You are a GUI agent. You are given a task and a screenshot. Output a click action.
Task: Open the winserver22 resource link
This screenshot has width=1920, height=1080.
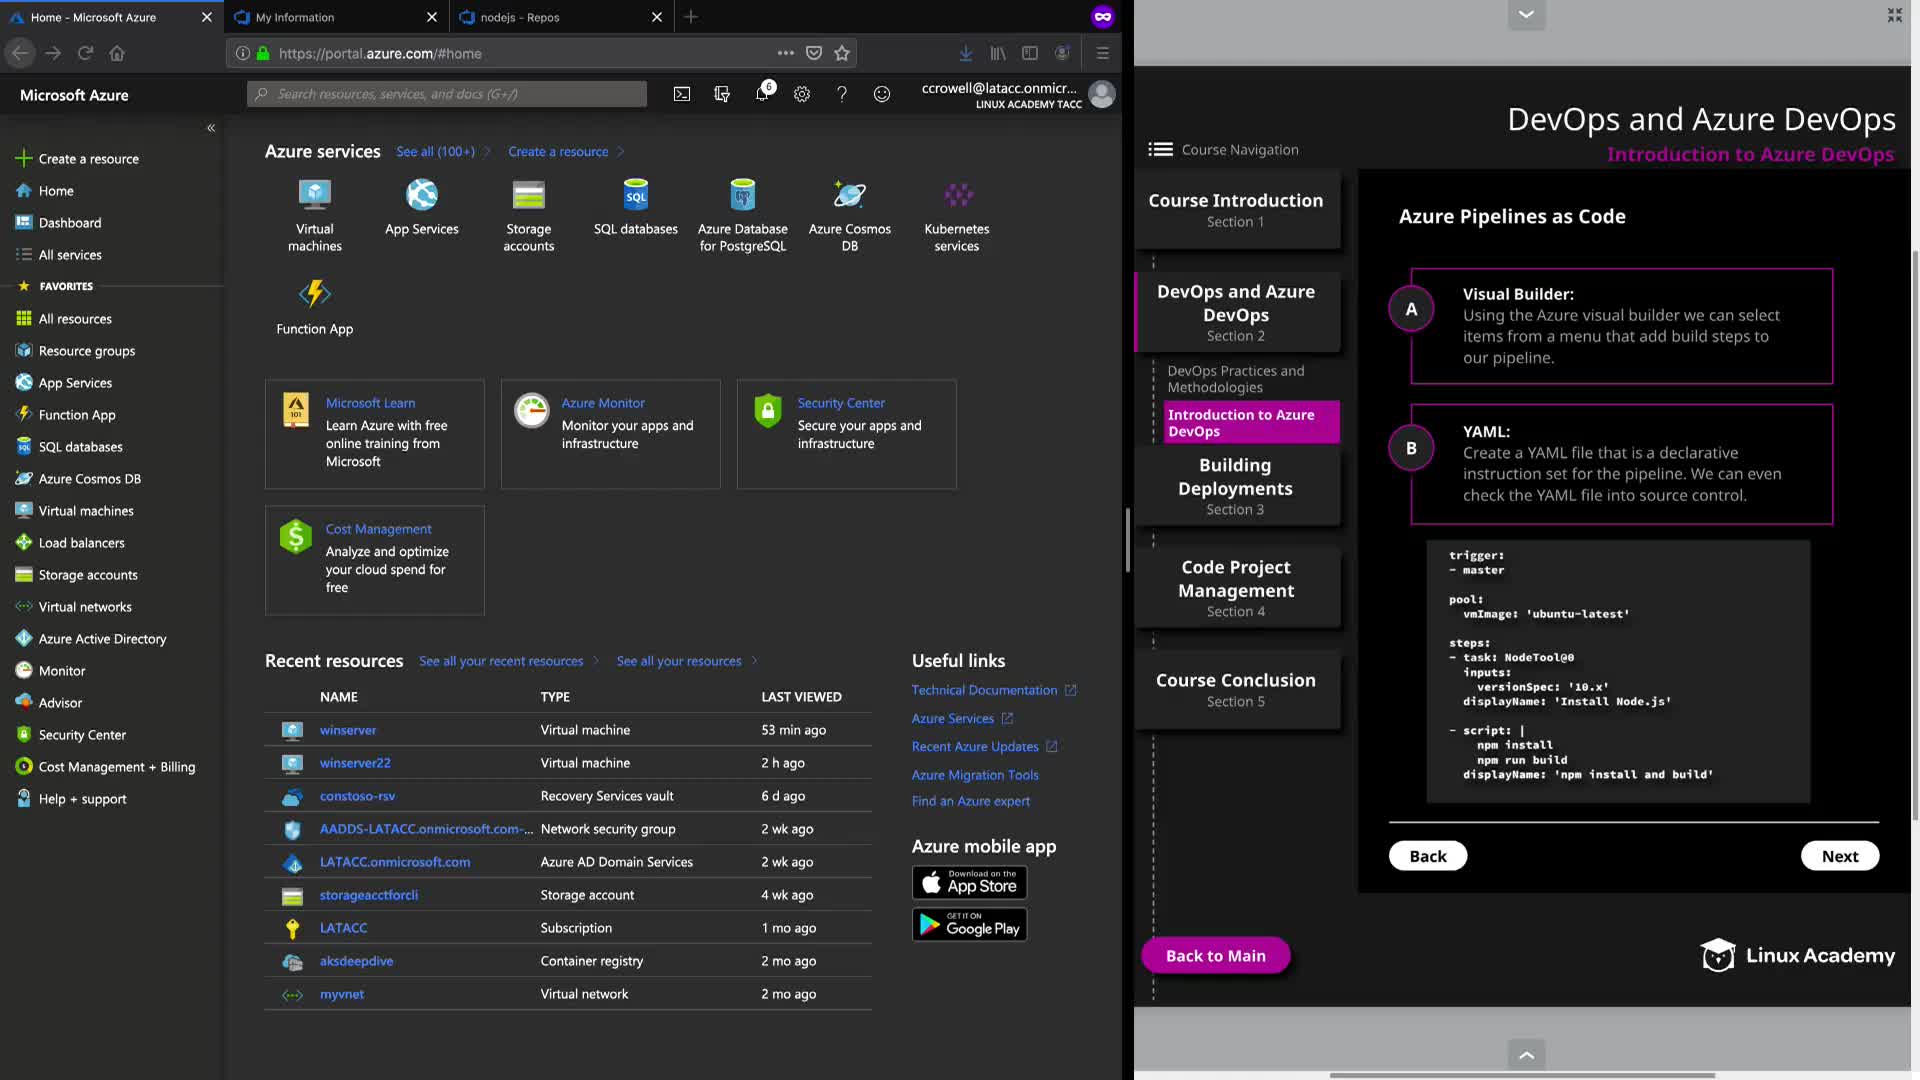tap(355, 763)
